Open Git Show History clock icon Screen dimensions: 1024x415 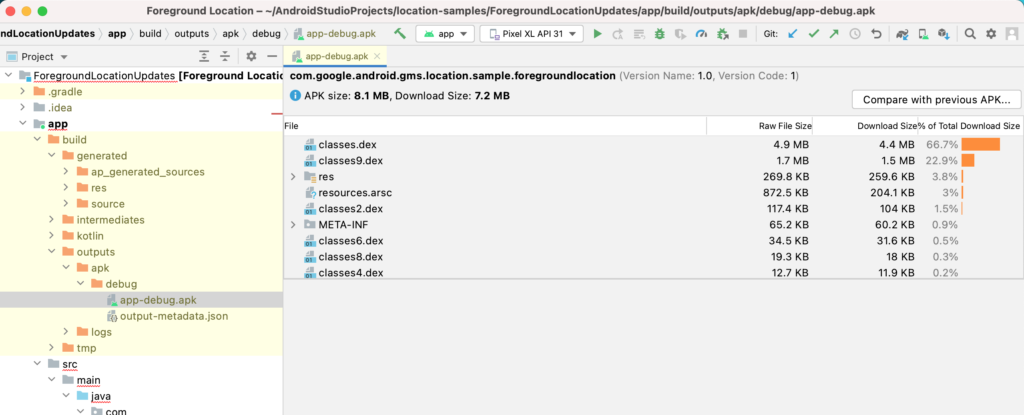pos(854,34)
